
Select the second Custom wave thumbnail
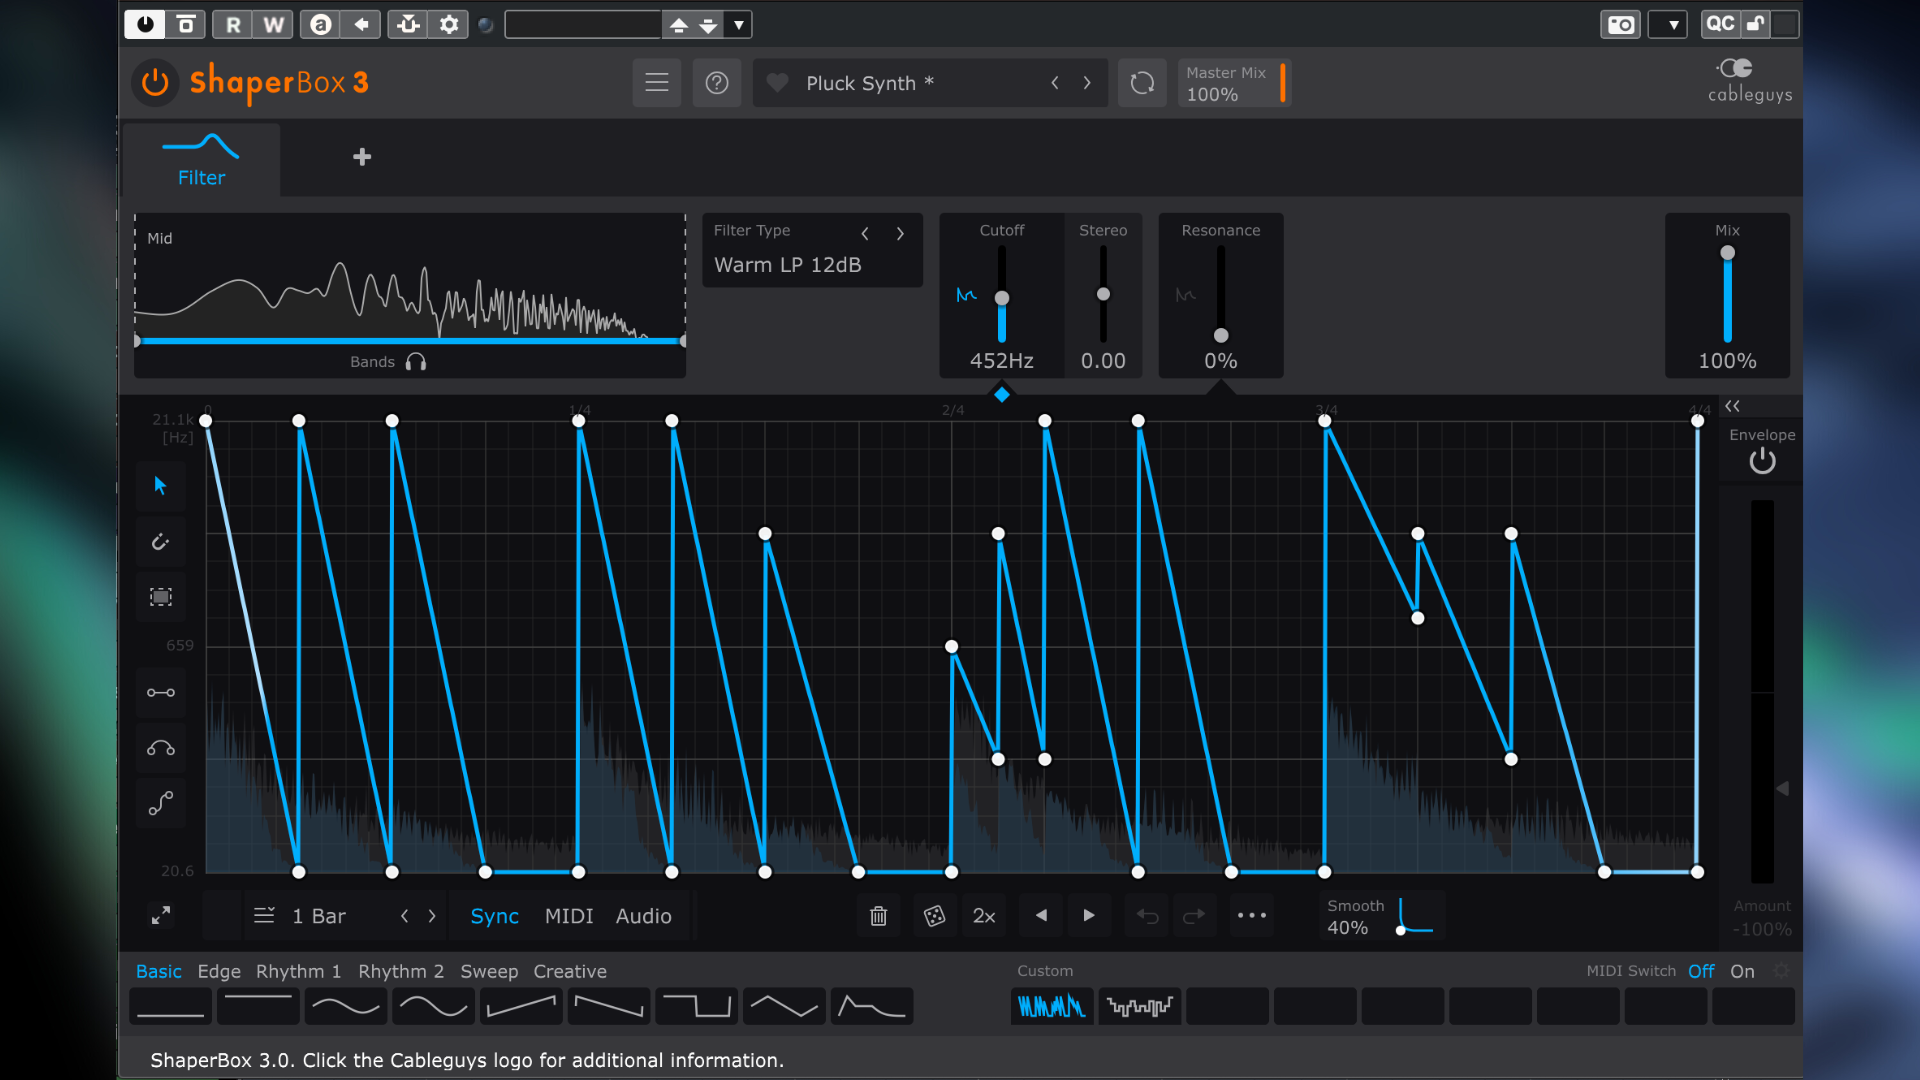[1140, 1006]
